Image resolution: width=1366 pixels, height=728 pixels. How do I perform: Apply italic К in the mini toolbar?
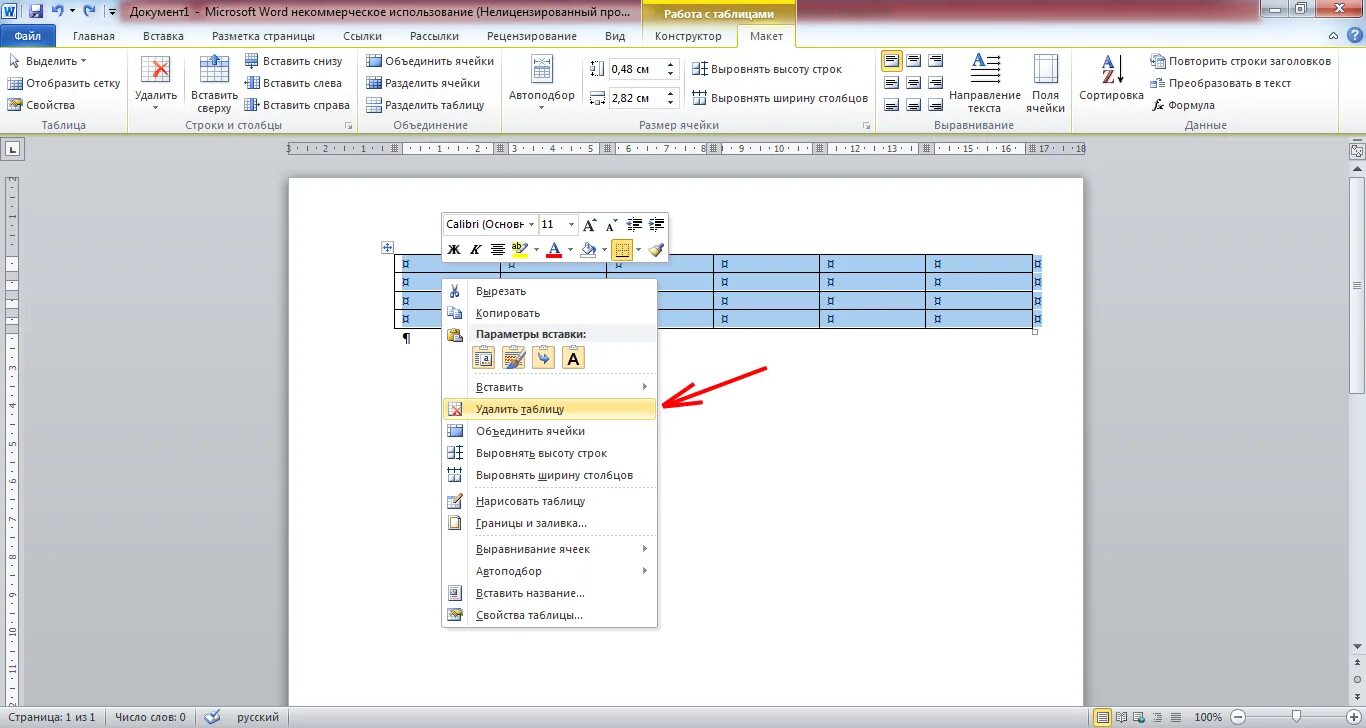(x=476, y=249)
